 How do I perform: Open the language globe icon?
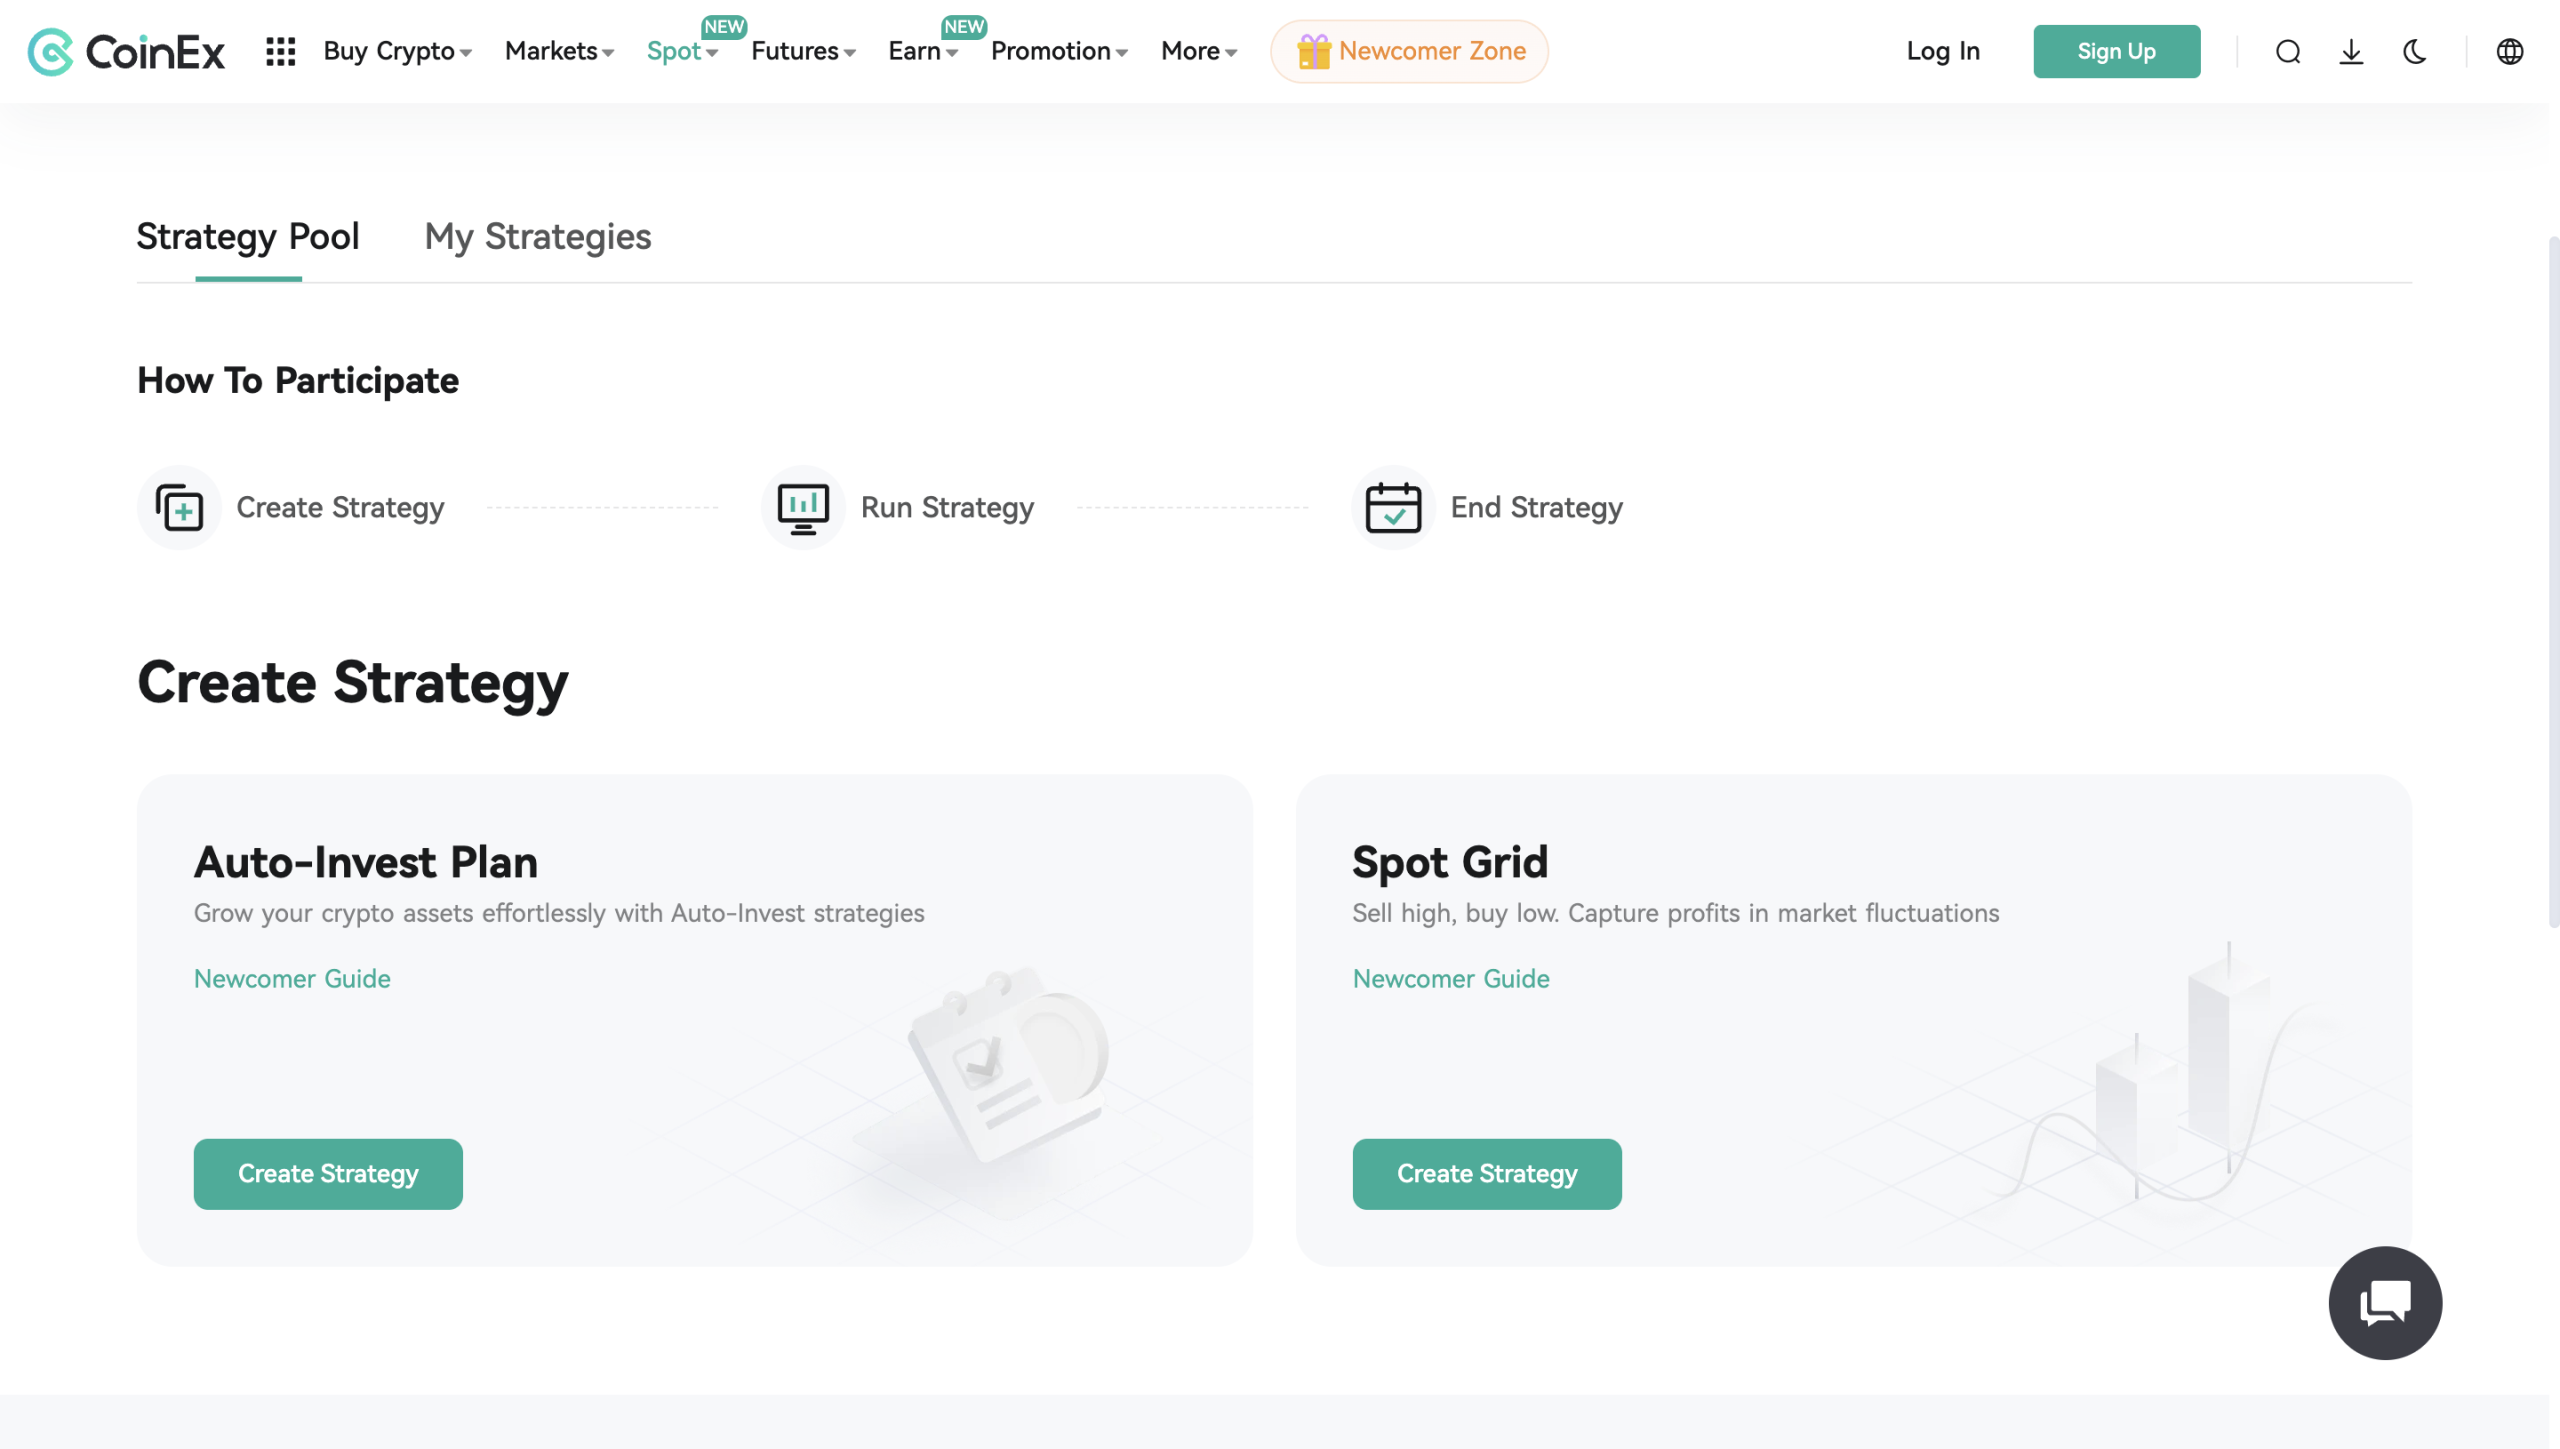coord(2510,52)
